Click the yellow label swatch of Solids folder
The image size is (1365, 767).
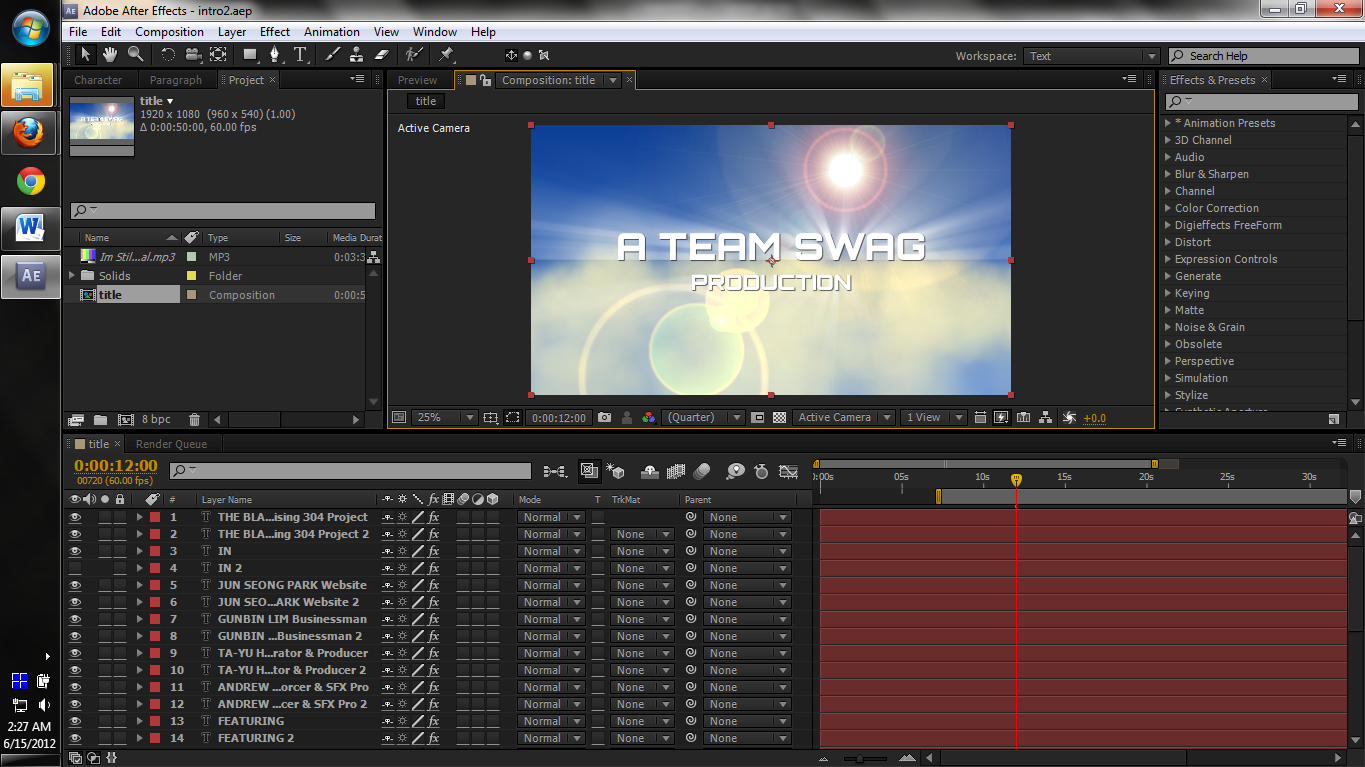click(192, 275)
